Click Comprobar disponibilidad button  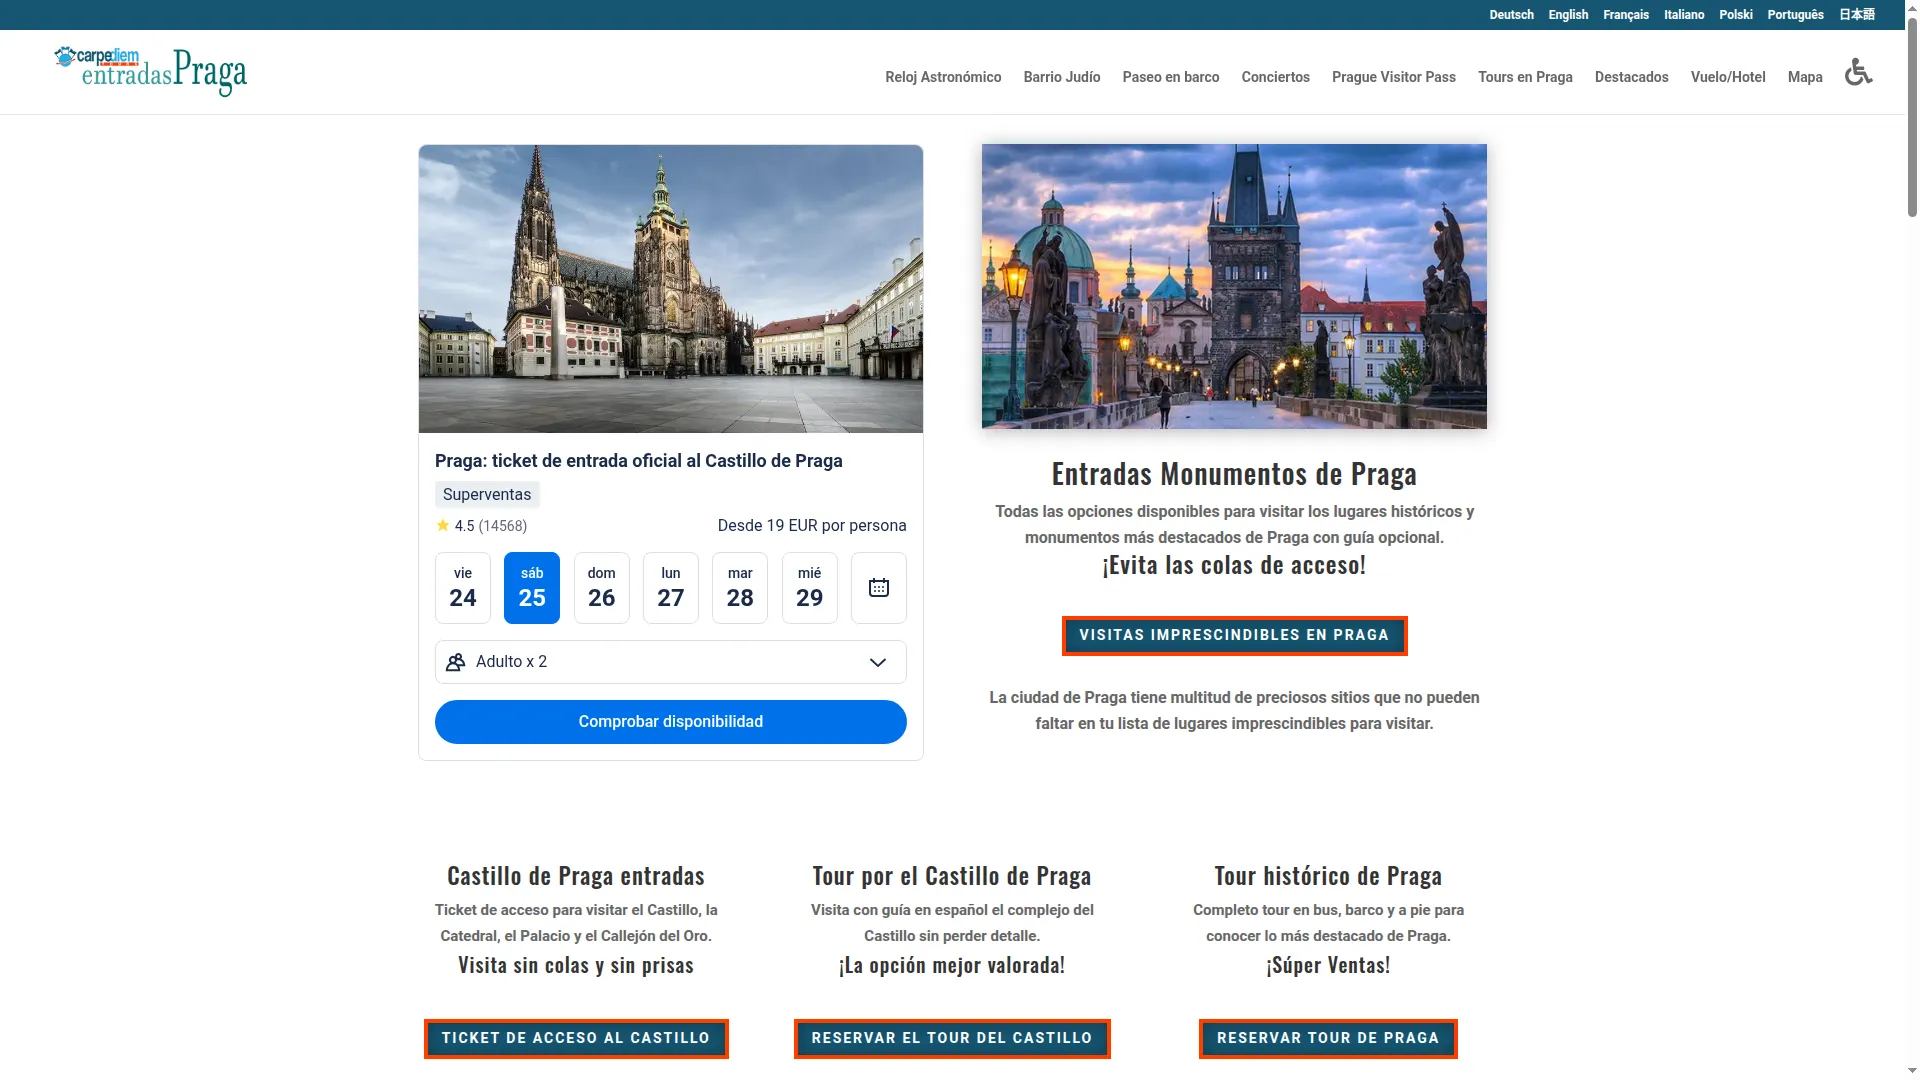coord(671,722)
